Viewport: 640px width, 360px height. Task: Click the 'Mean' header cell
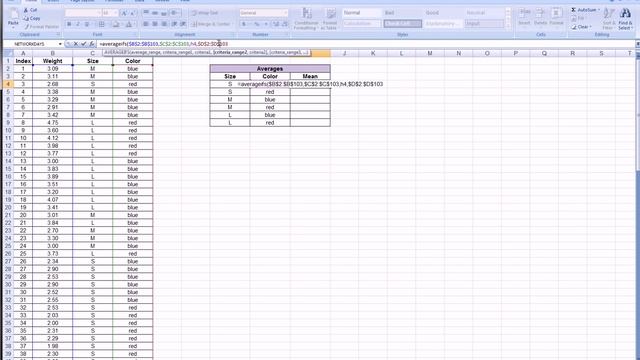(310, 76)
